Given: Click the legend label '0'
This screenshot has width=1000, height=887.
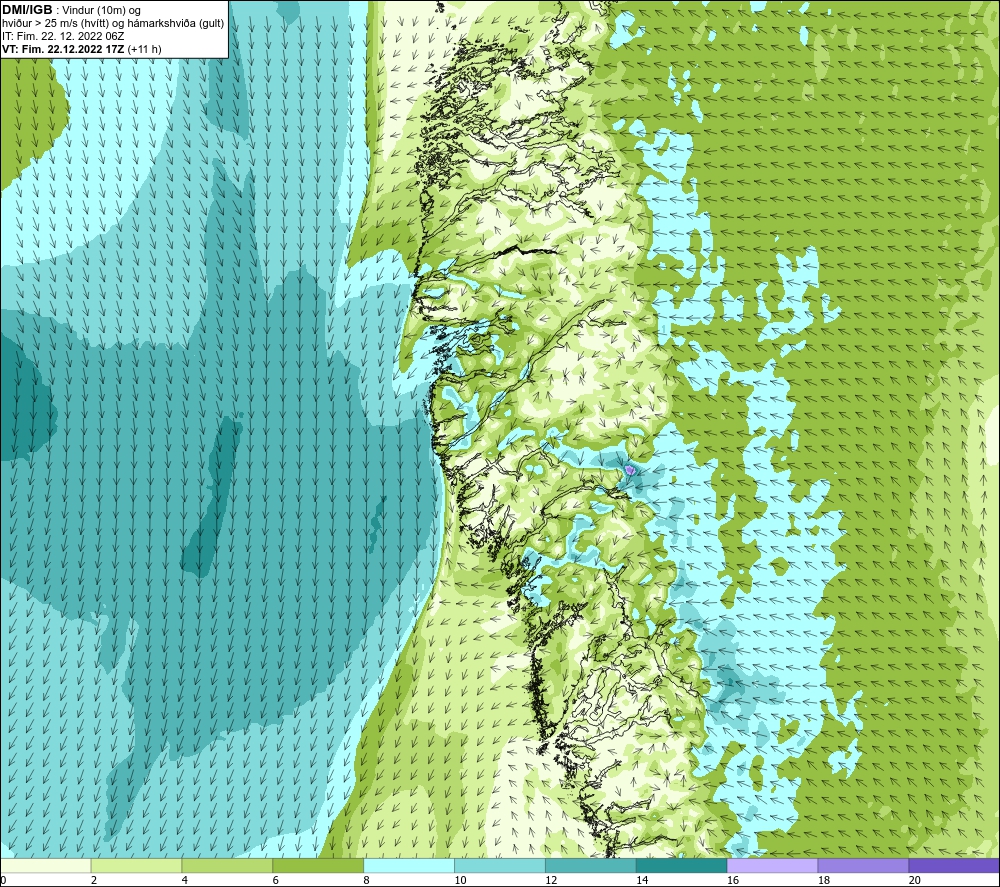Looking at the screenshot, I should [x=3, y=880].
